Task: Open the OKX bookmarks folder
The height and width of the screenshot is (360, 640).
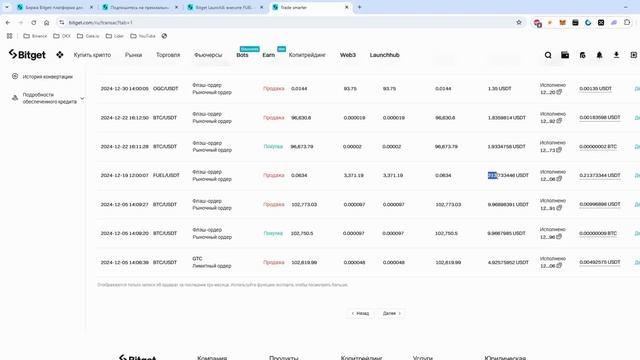Action: (62, 36)
